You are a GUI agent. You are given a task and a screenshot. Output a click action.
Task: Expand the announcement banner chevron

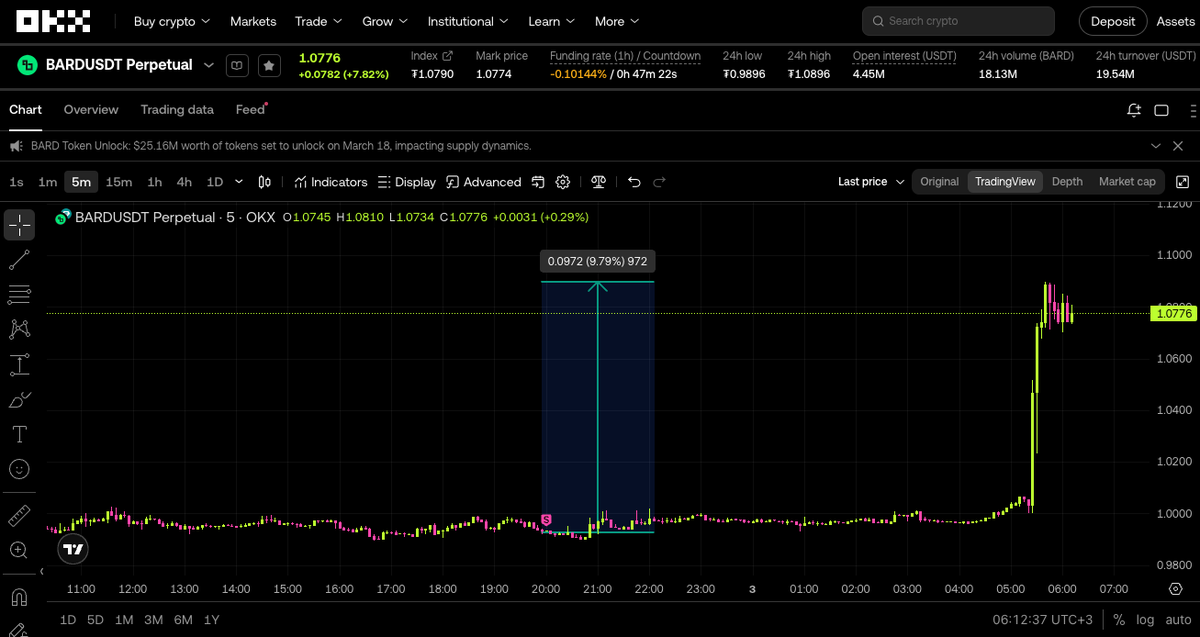coord(1156,145)
